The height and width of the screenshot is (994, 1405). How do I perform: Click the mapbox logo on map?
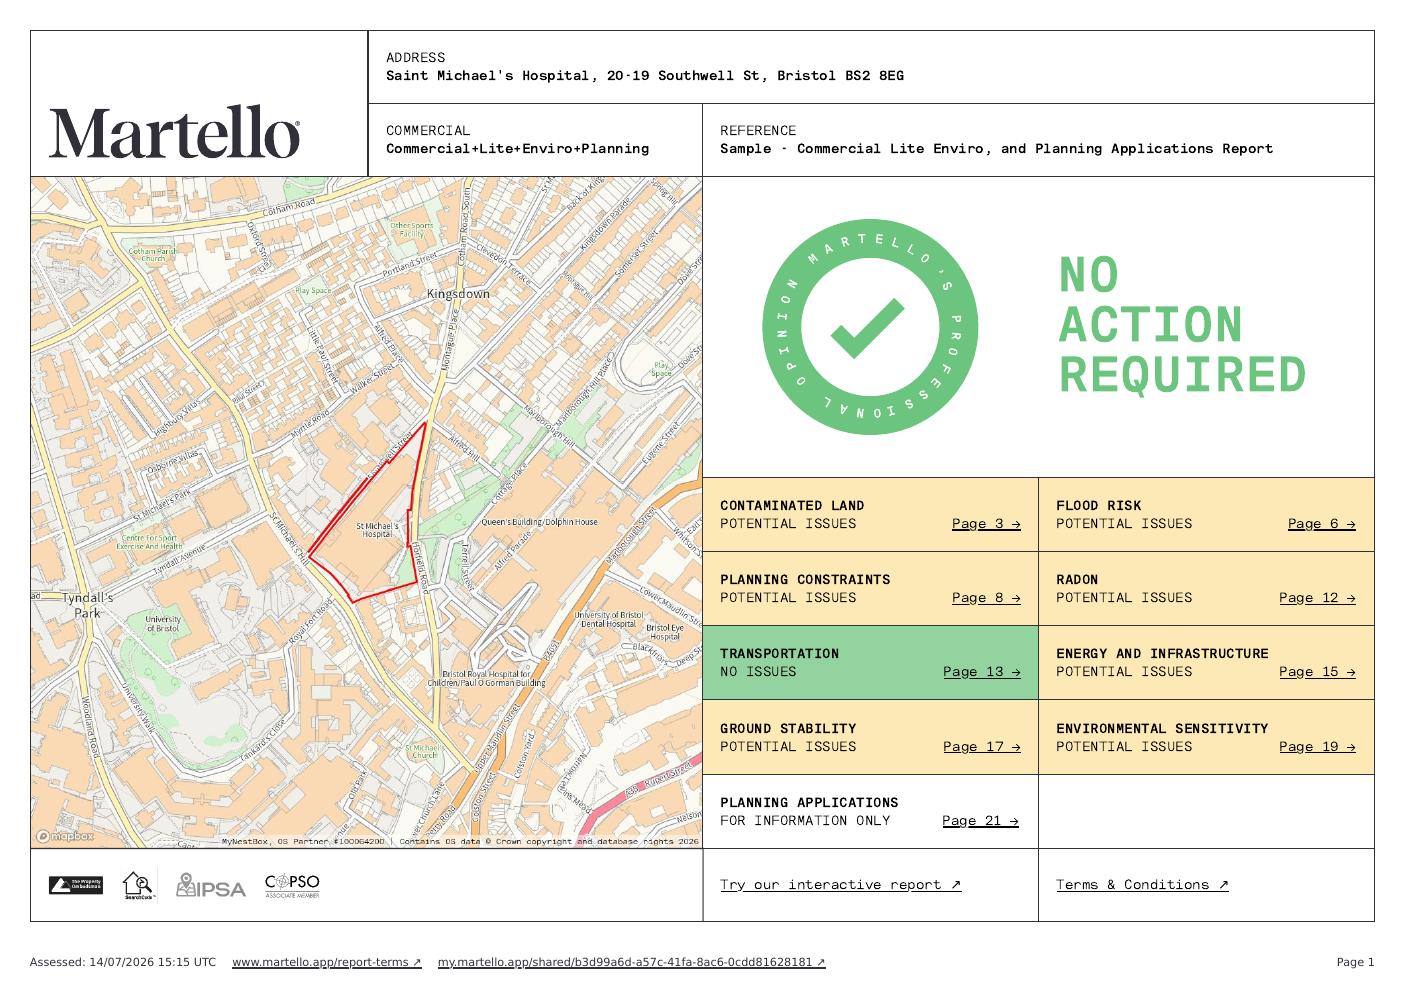[x=65, y=836]
